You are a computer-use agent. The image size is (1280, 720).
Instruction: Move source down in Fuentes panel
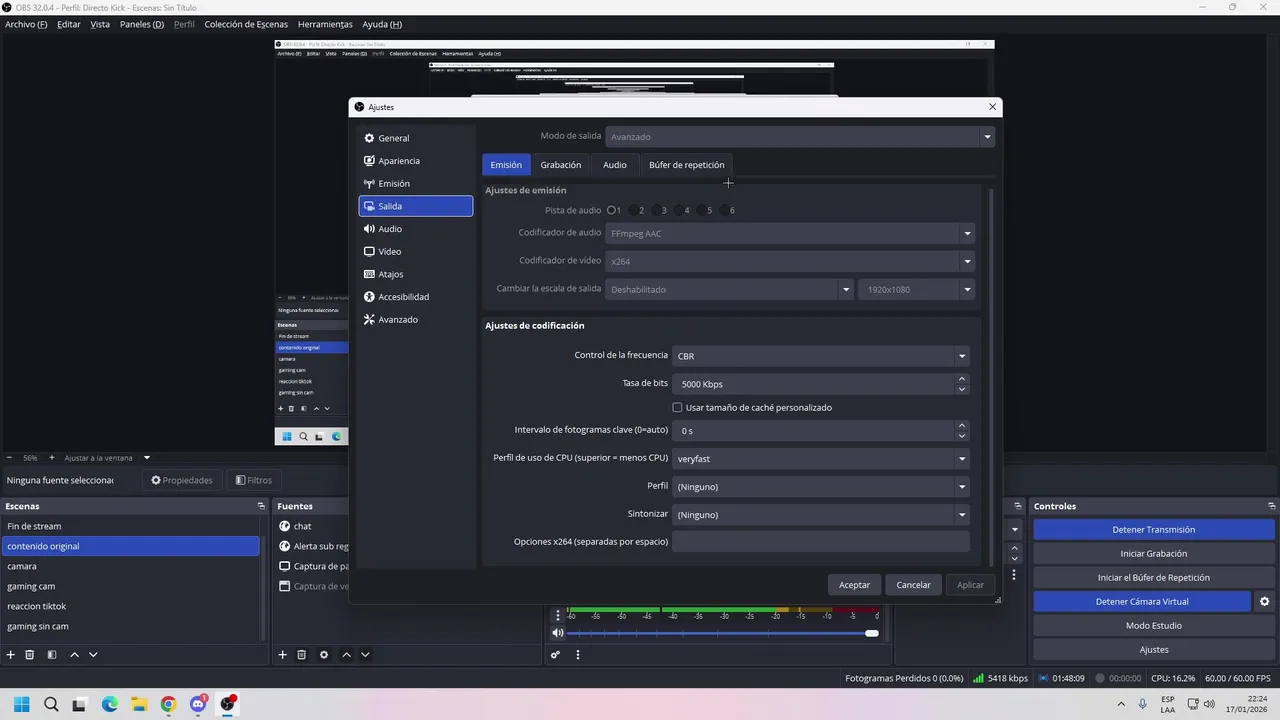pos(365,655)
